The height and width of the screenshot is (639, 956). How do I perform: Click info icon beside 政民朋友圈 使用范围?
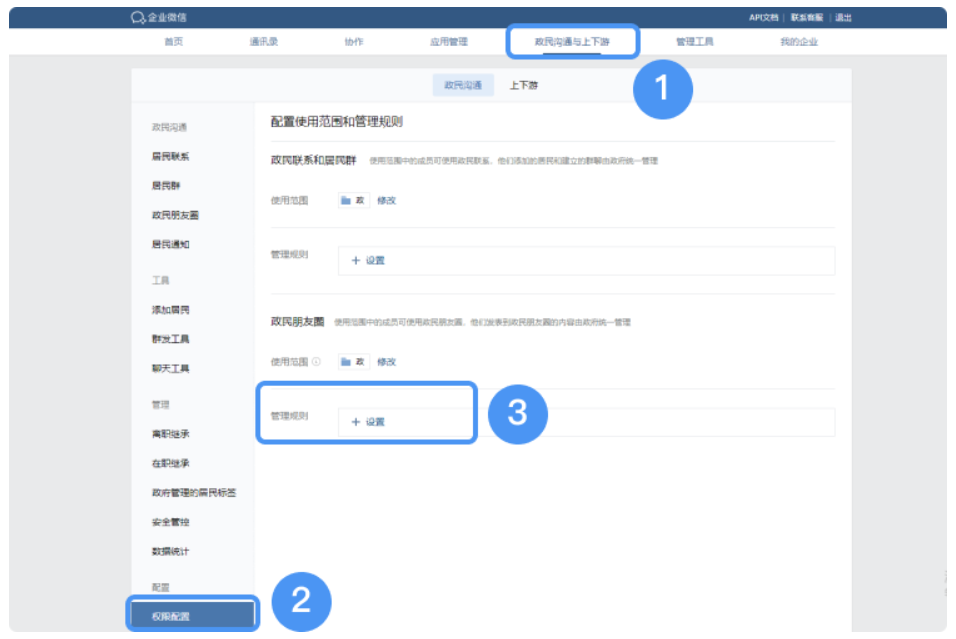316,362
